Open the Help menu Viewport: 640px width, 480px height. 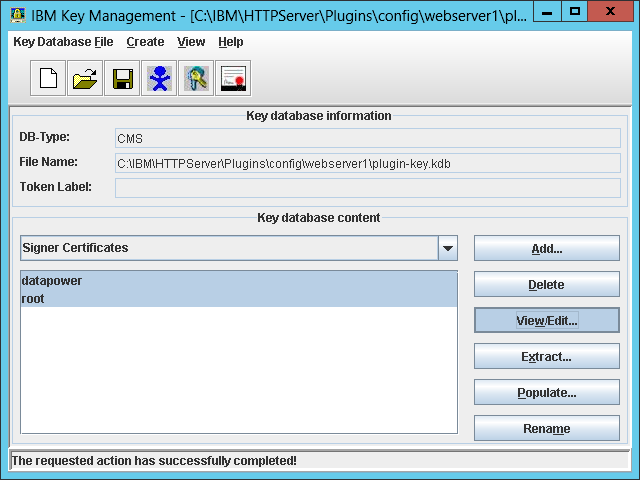point(231,42)
